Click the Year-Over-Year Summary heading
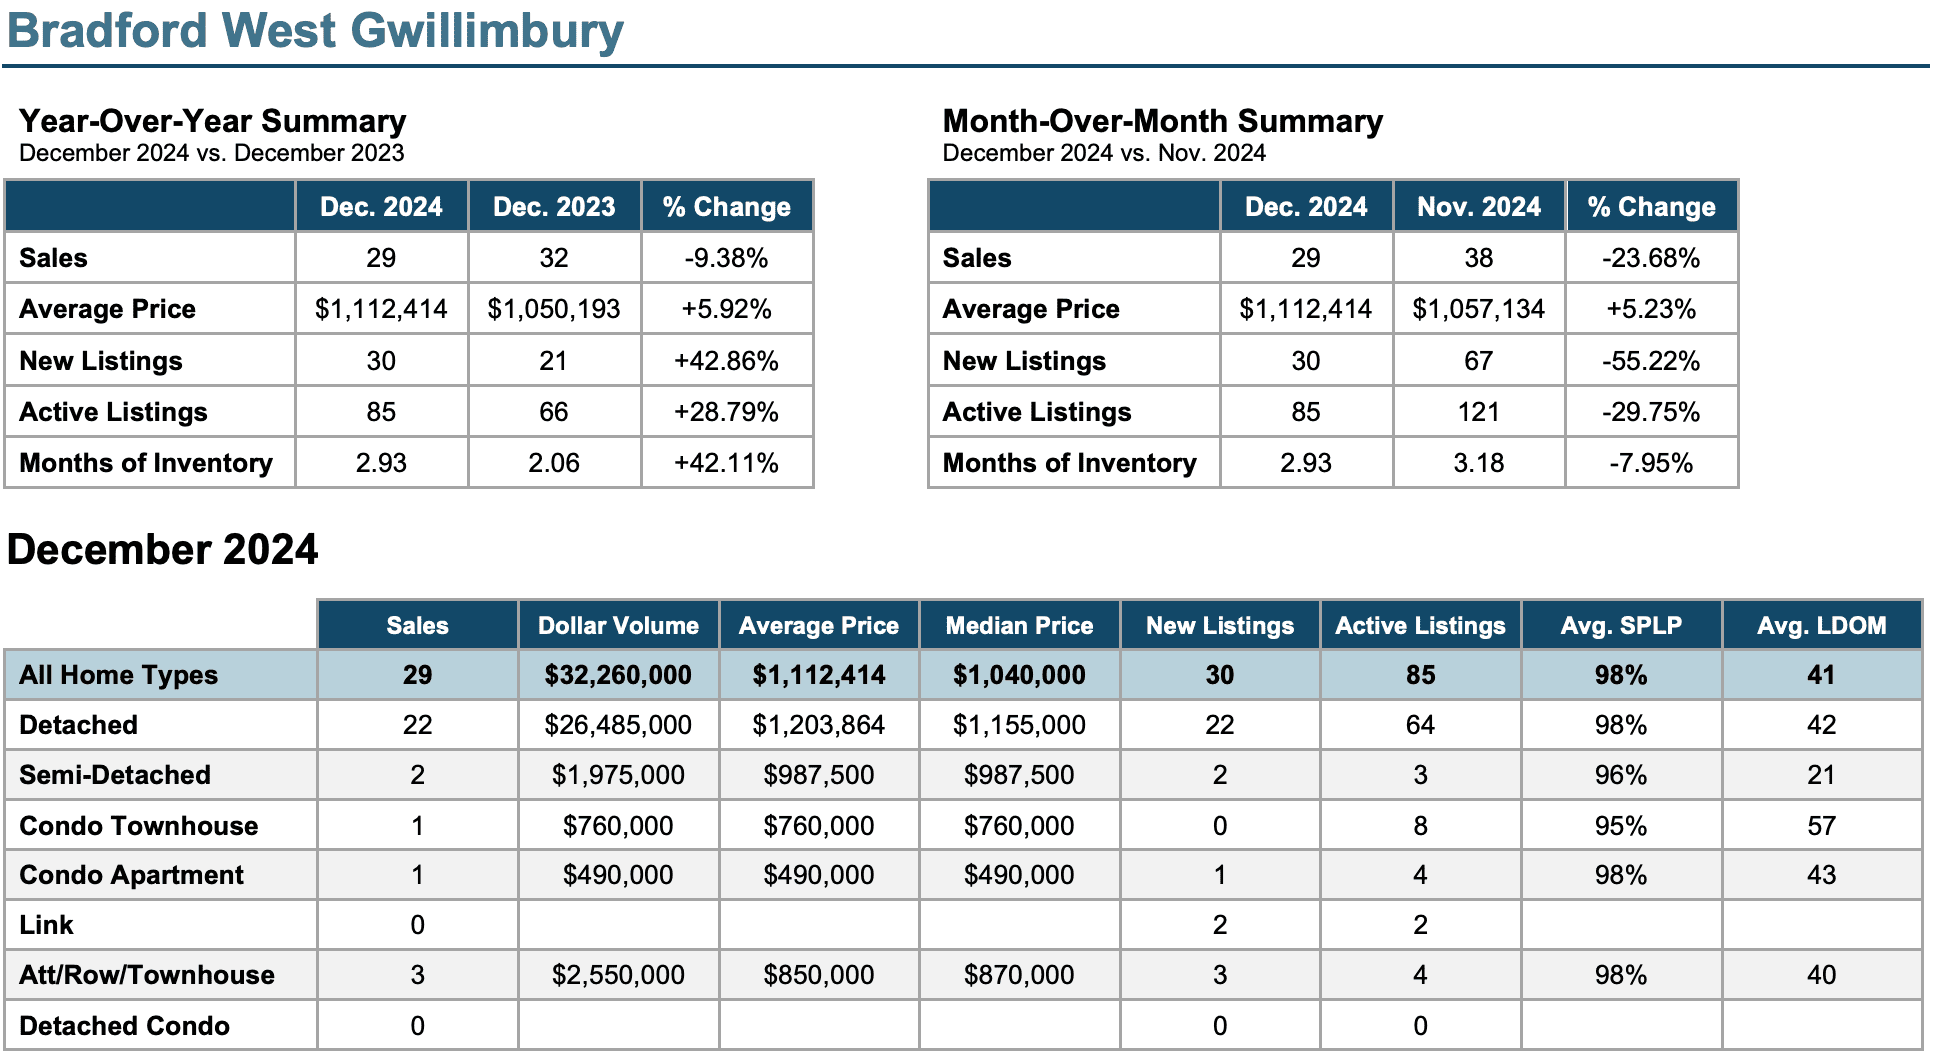This screenshot has height=1064, width=1936. 212,121
